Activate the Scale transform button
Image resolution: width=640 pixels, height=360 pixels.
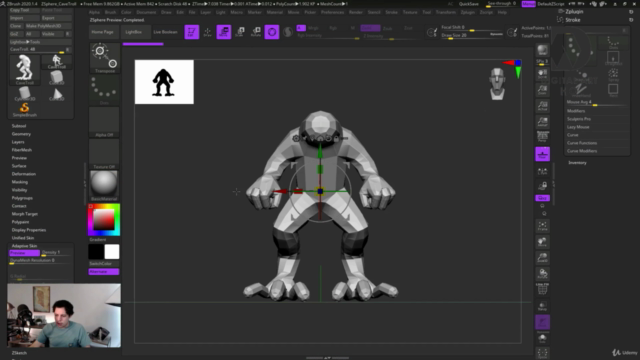(x=240, y=32)
